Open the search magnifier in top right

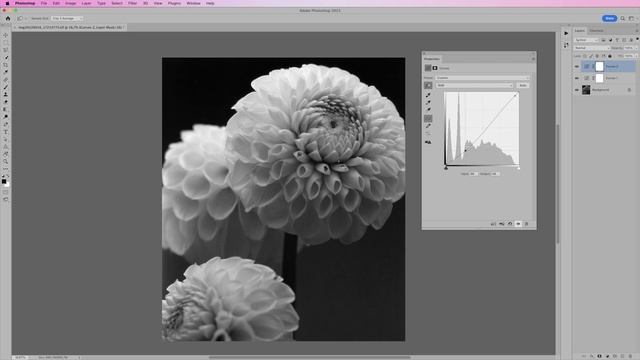[x=623, y=18]
